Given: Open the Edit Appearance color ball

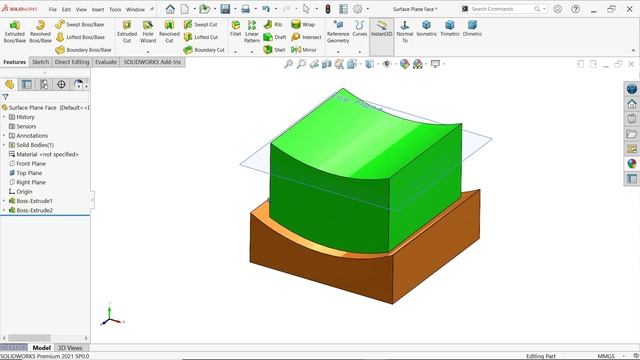Looking at the screenshot, I should click(404, 64).
